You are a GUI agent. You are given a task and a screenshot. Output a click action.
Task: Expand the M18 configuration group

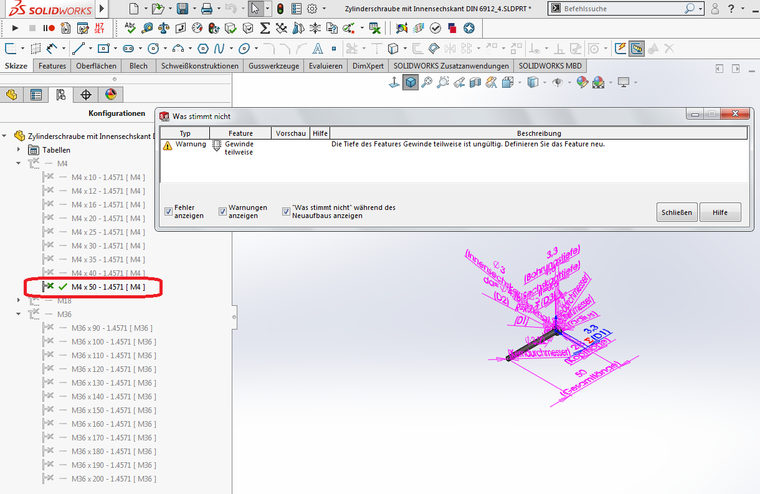tap(18, 301)
